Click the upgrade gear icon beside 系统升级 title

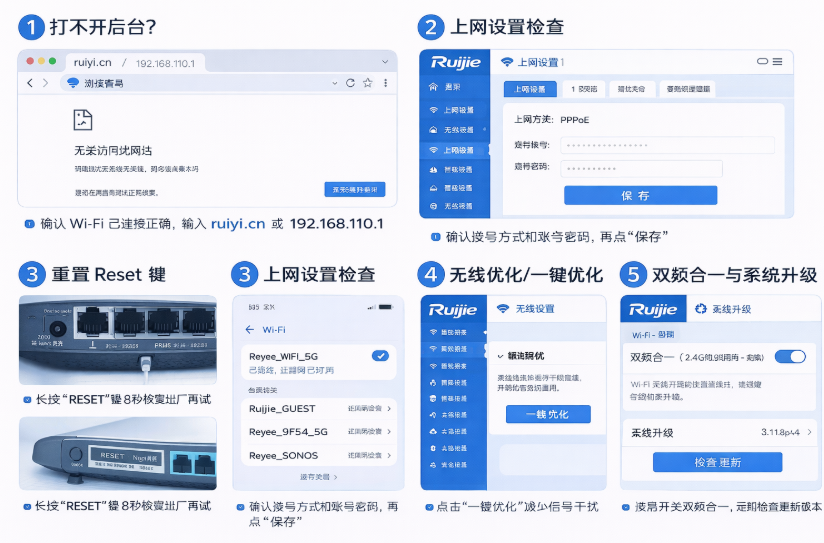[x=701, y=309]
